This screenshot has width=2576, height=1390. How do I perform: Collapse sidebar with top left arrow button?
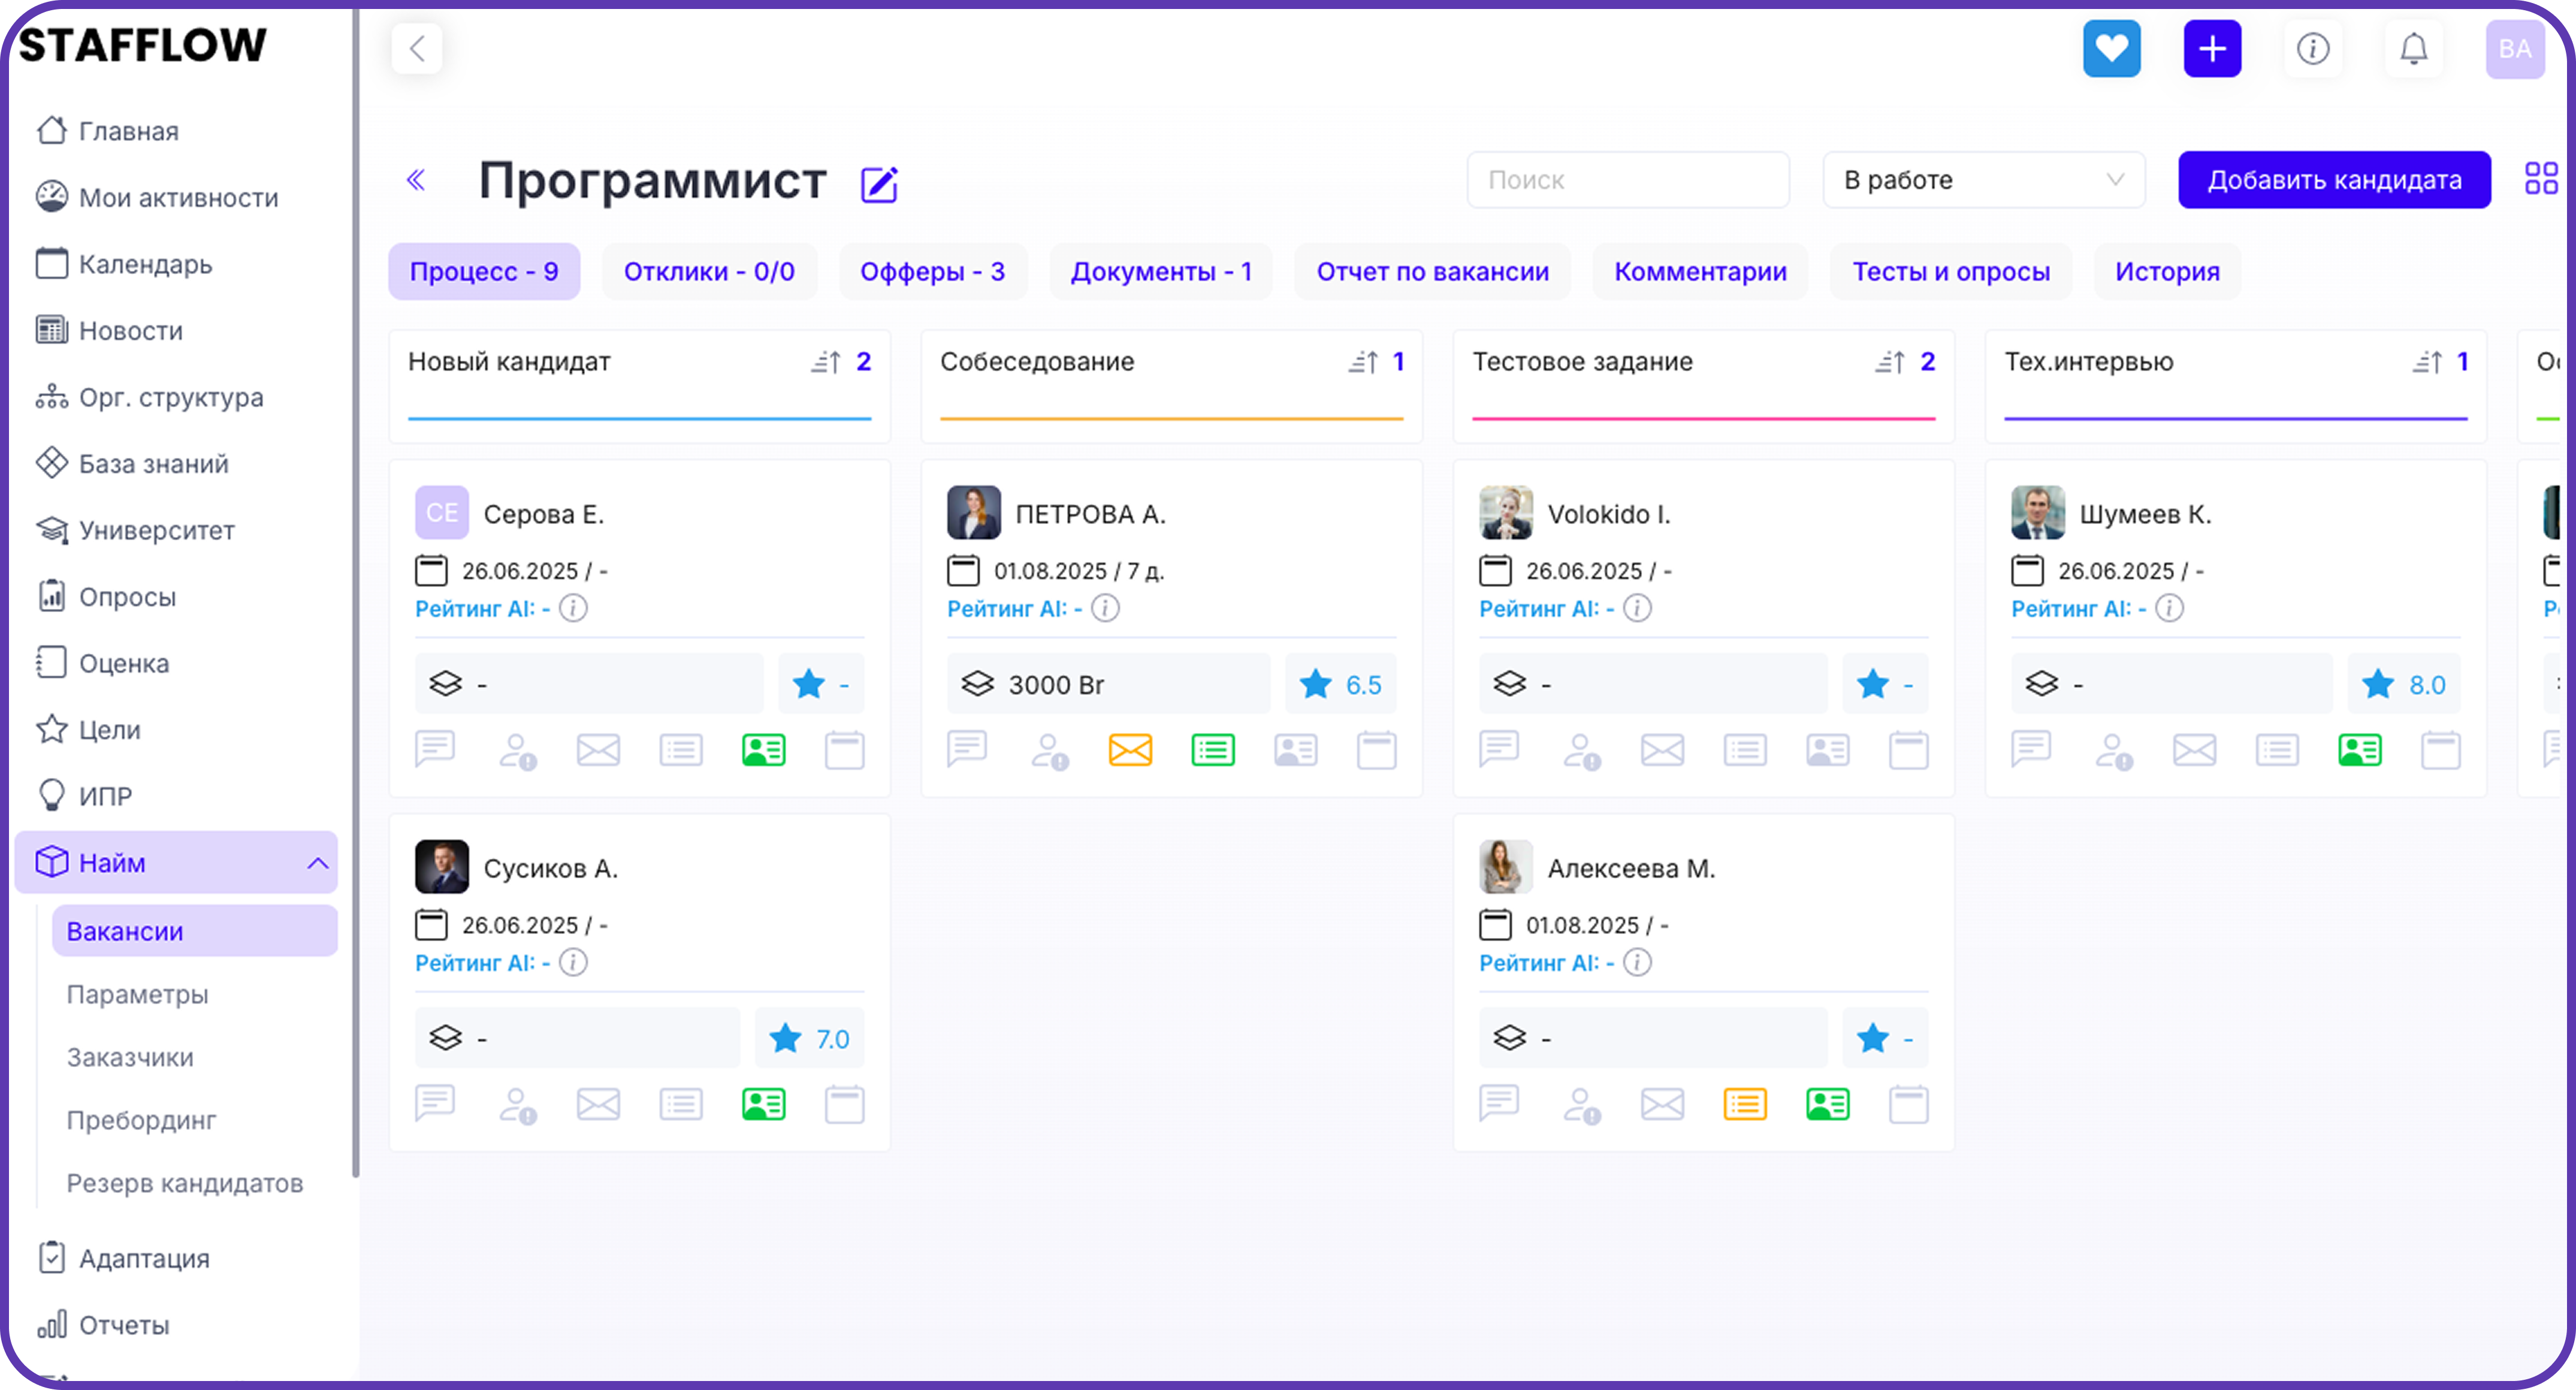tap(417, 48)
